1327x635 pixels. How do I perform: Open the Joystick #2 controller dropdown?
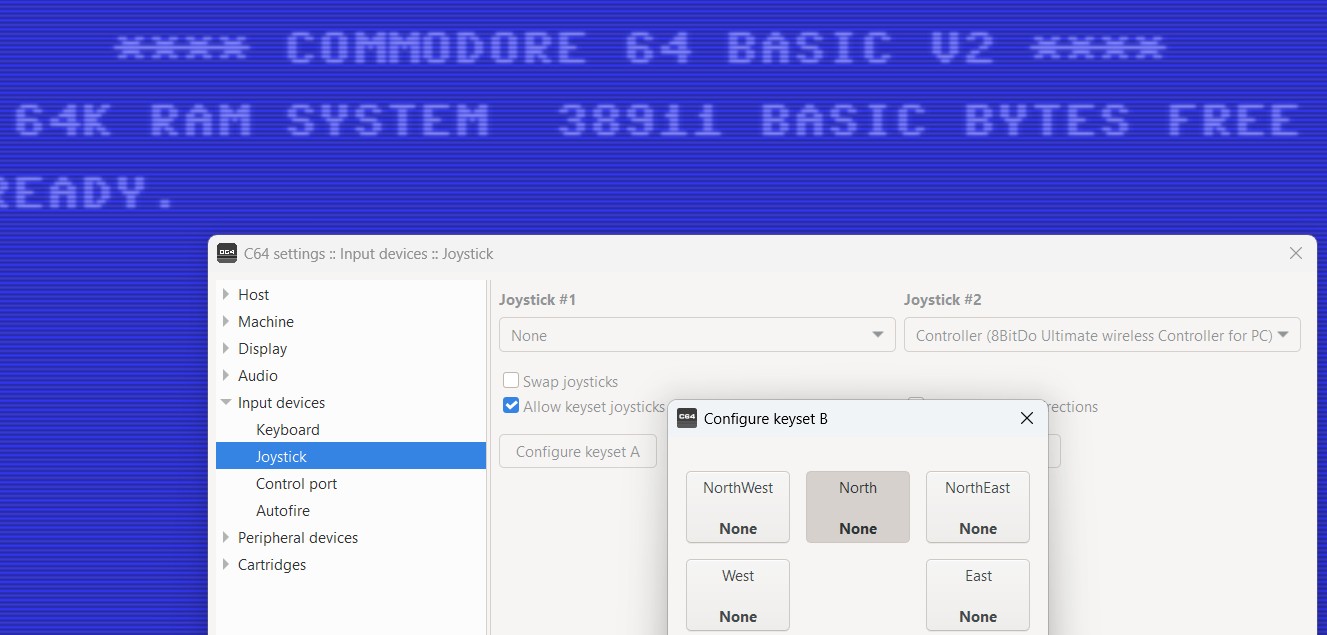(x=1102, y=334)
